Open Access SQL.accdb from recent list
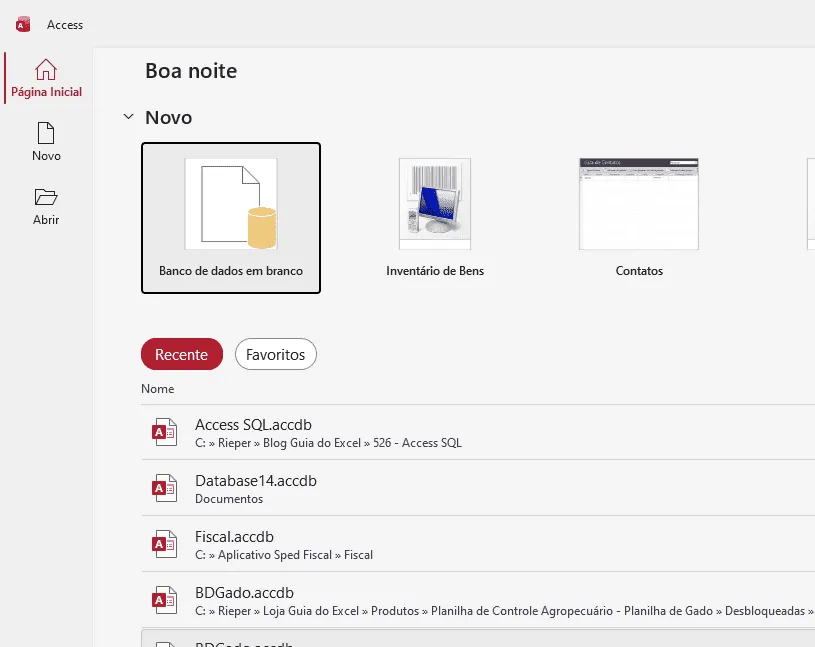 [478, 432]
